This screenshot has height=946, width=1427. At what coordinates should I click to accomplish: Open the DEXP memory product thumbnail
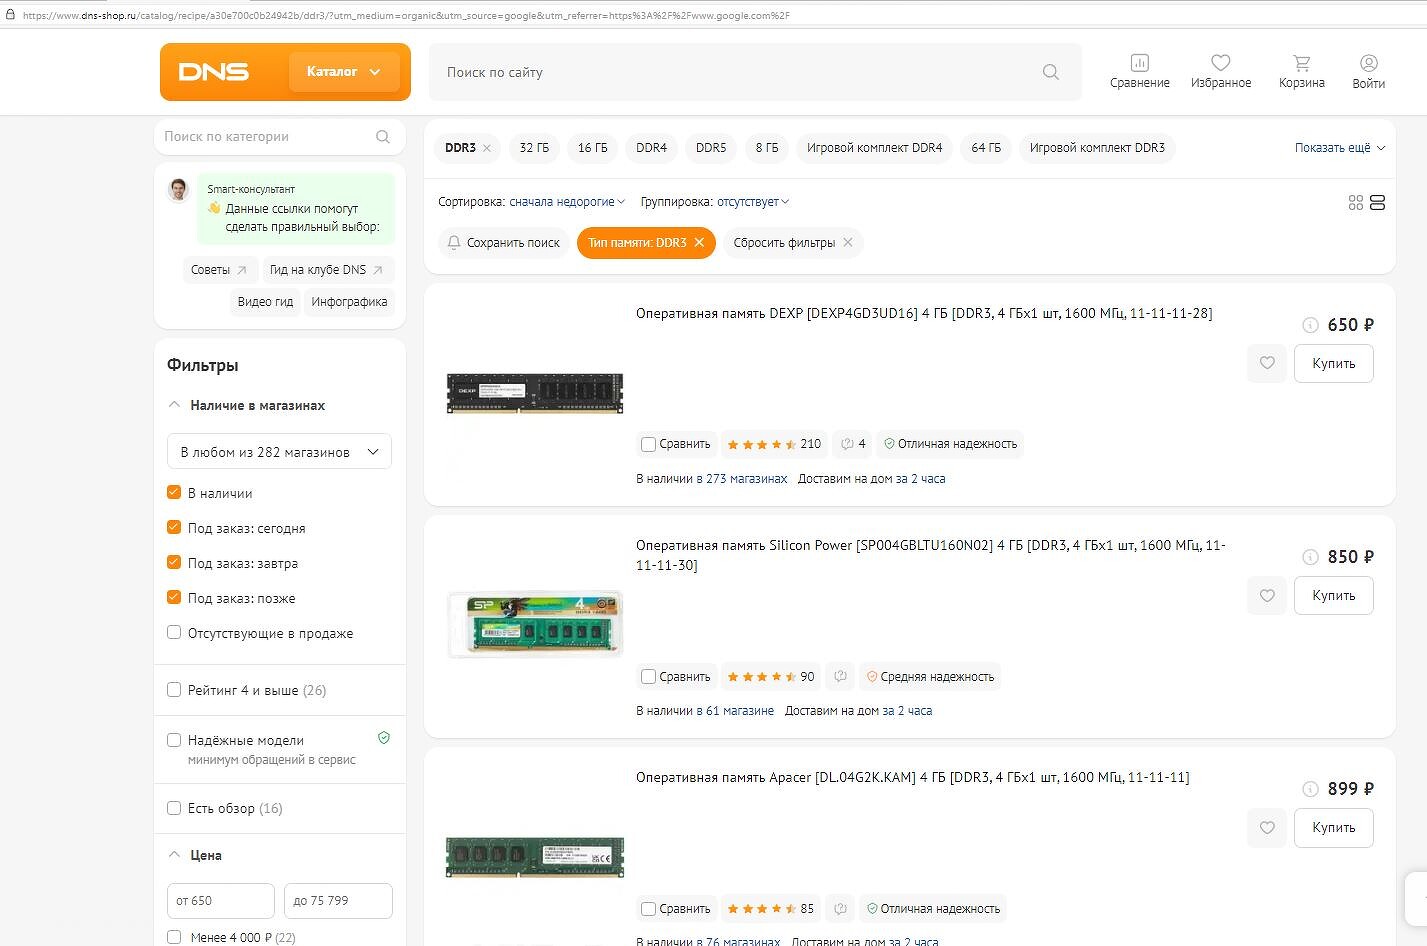point(535,393)
